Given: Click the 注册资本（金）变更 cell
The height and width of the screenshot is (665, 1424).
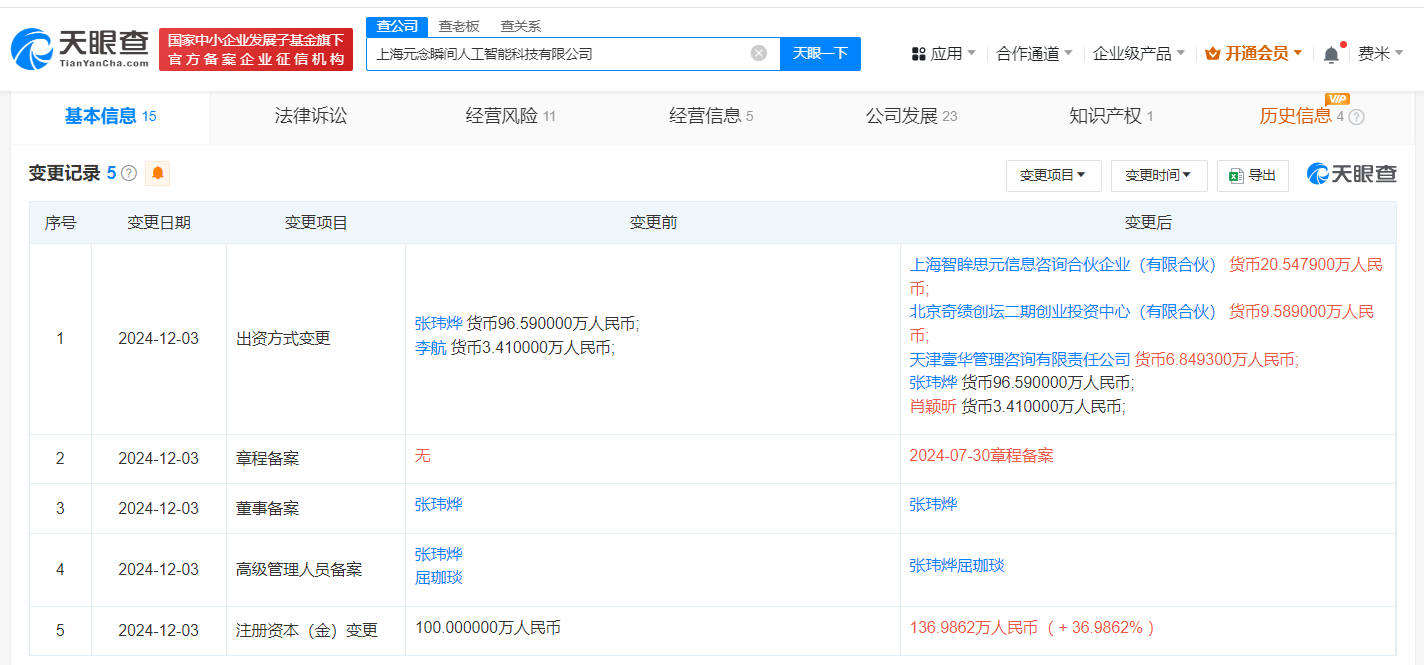Looking at the screenshot, I should coord(316,631).
